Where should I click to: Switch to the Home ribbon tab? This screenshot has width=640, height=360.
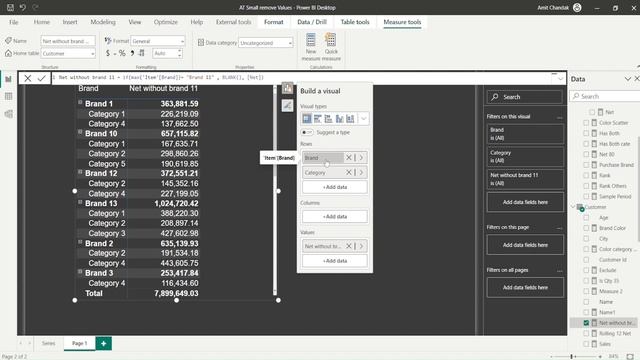point(42,22)
